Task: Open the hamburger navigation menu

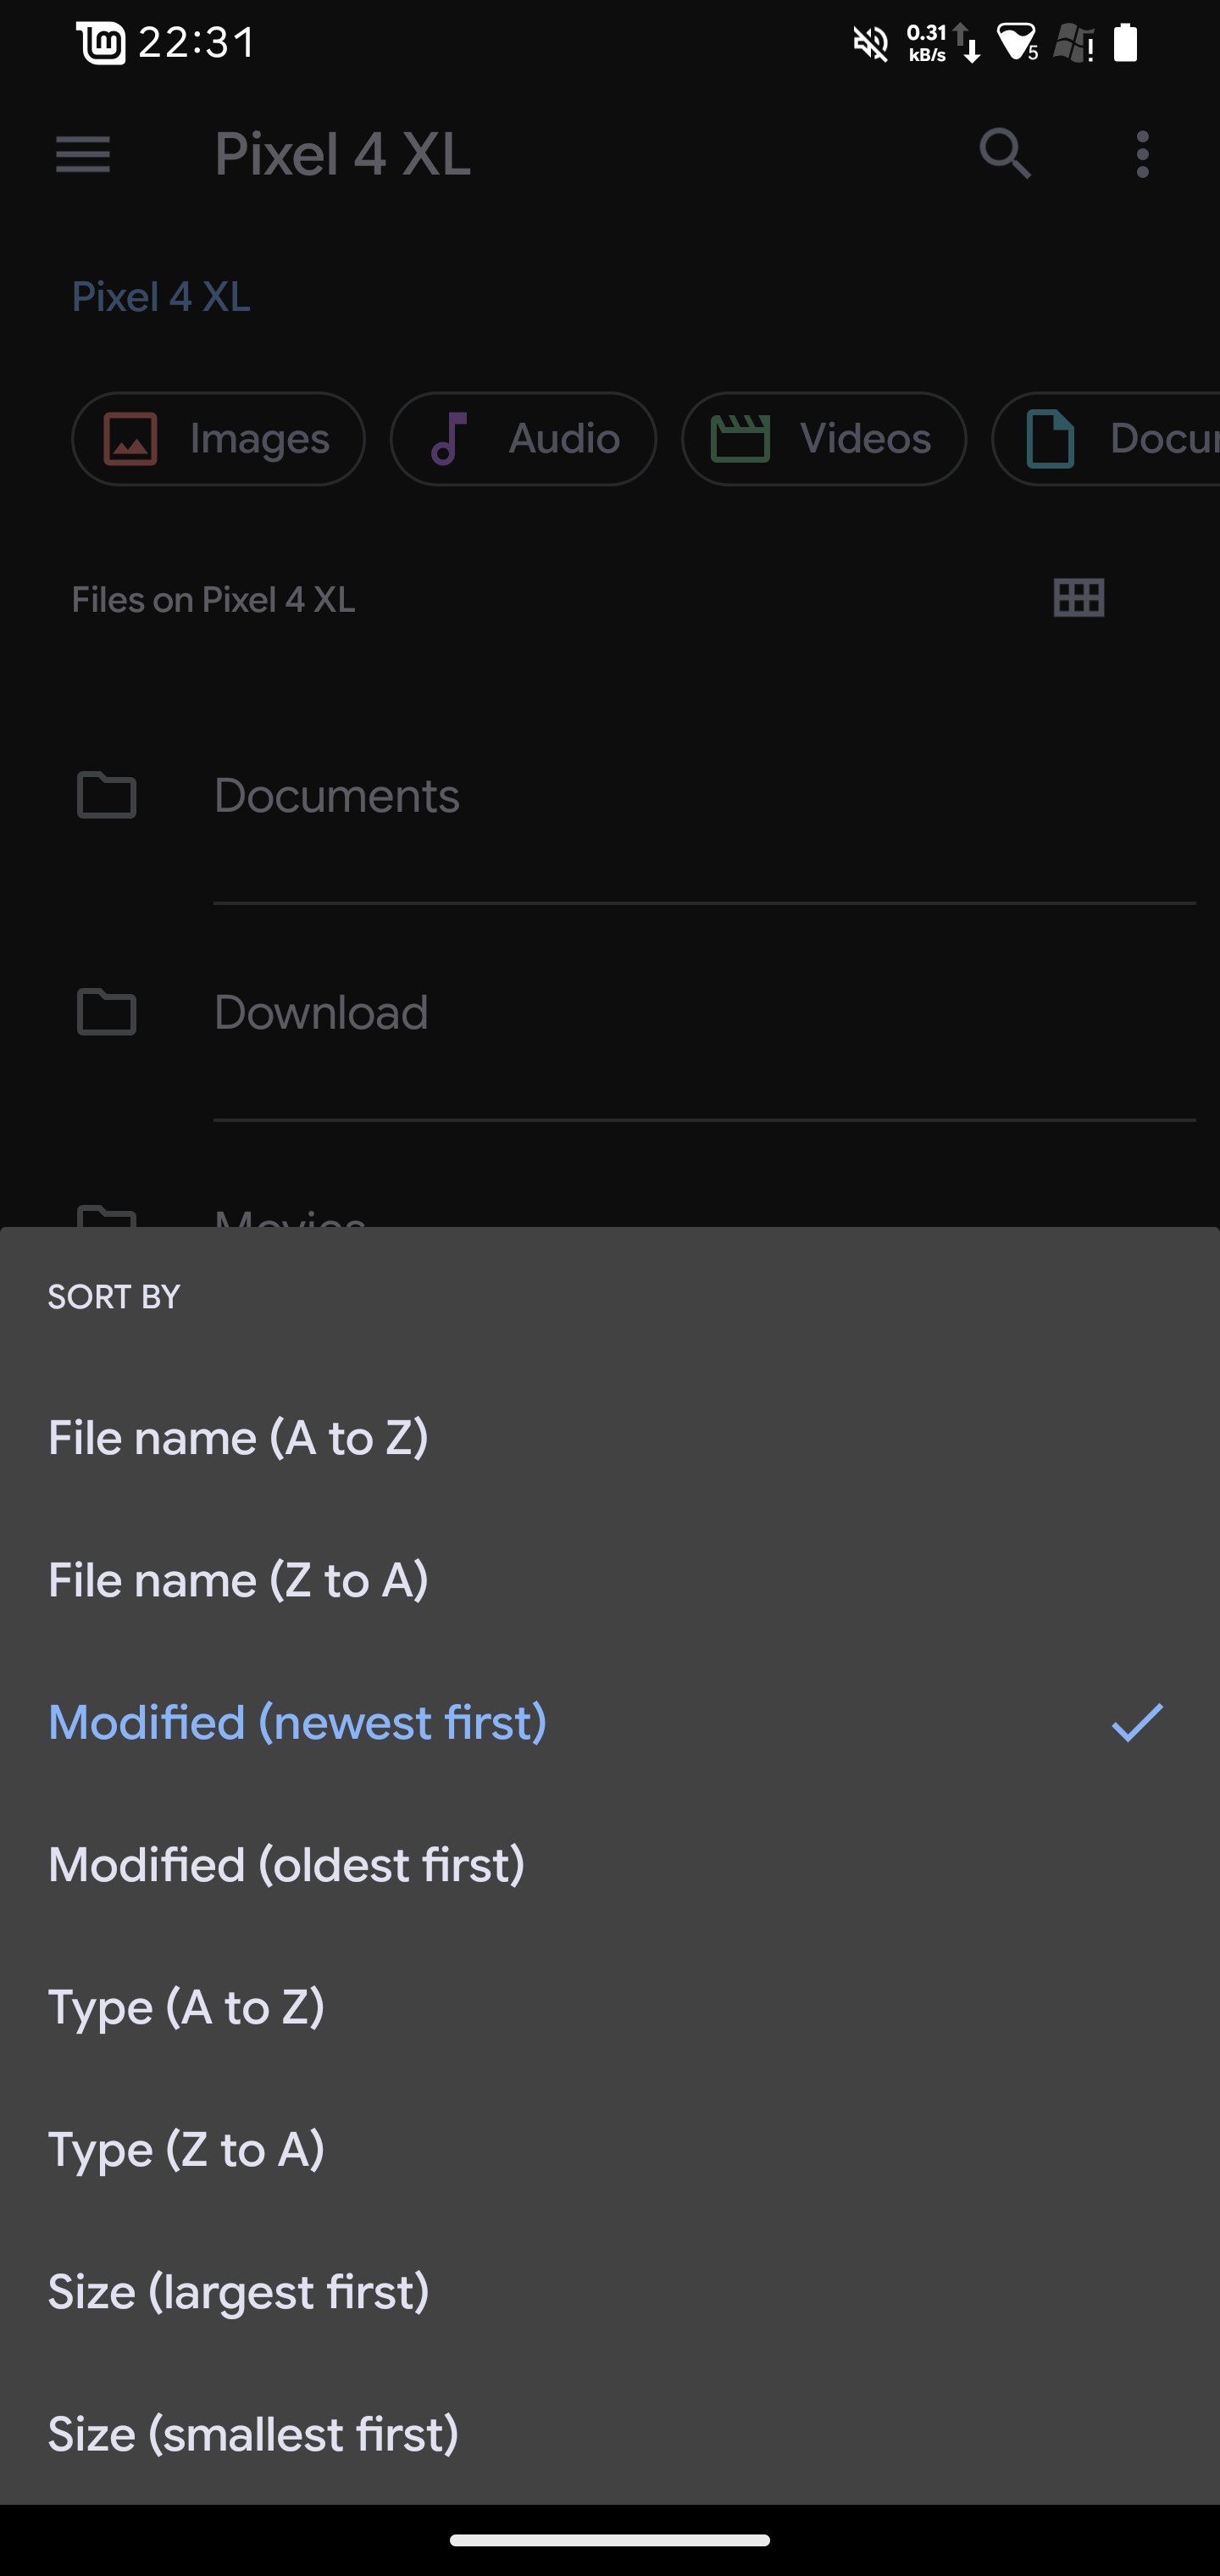Action: pyautogui.click(x=83, y=155)
